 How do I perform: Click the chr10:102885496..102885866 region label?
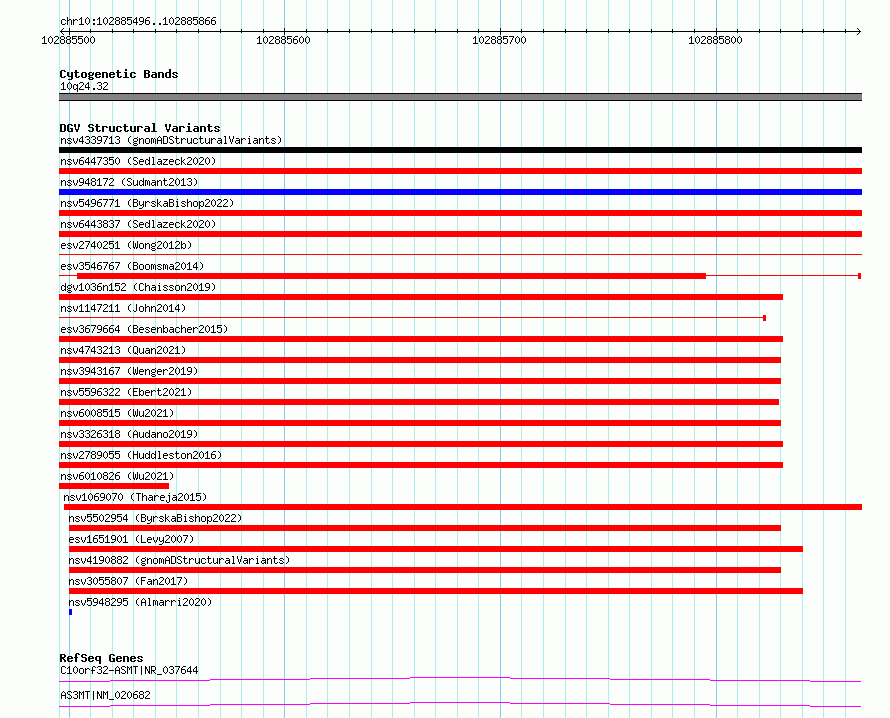point(138,22)
